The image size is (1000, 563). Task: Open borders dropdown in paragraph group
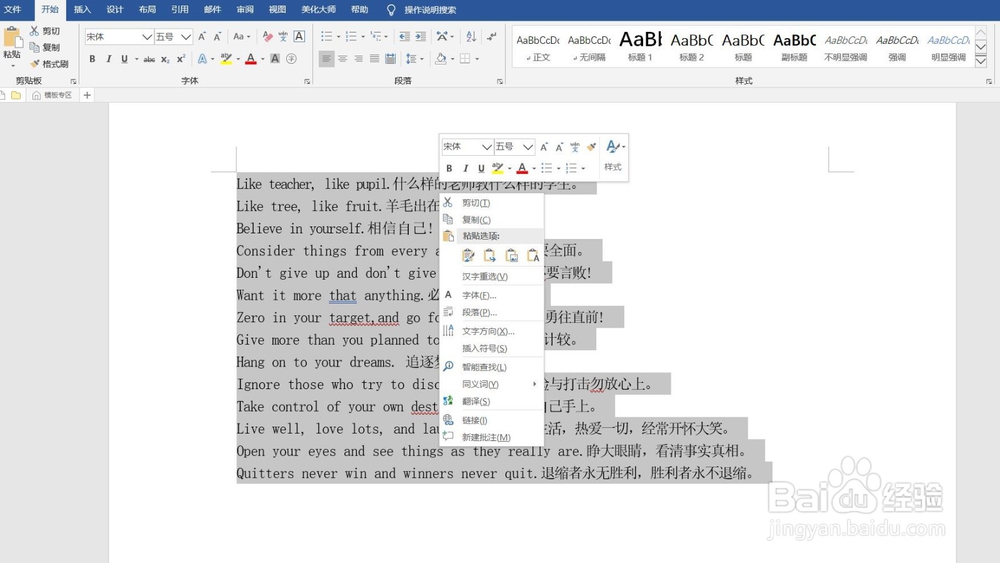tap(477, 59)
